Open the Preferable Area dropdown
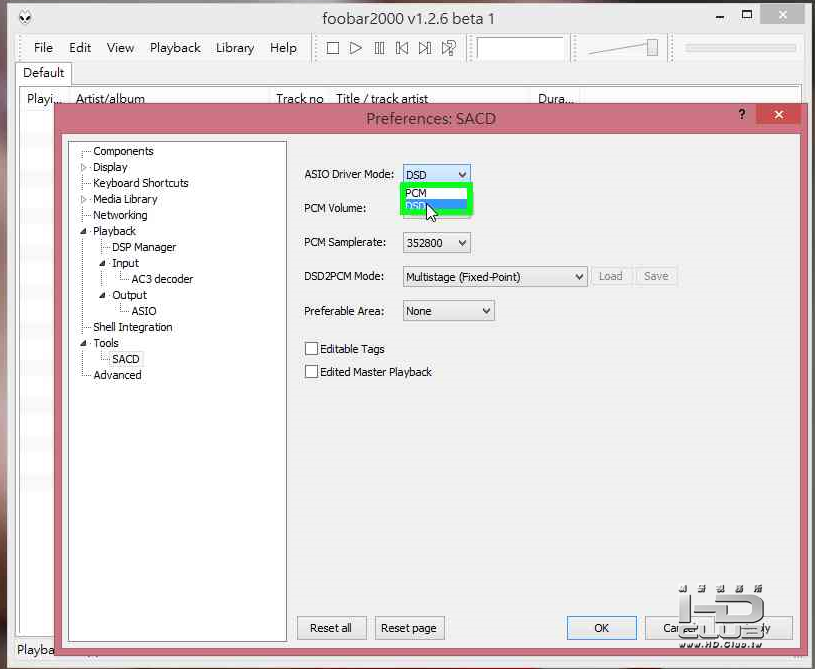This screenshot has height=669, width=815. [x=449, y=311]
